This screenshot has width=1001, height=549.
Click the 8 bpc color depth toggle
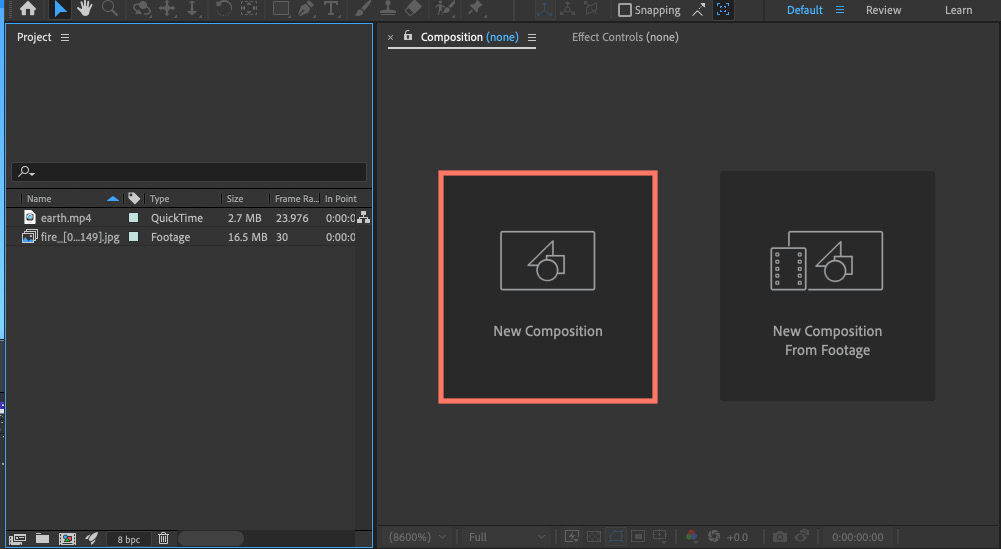[128, 539]
